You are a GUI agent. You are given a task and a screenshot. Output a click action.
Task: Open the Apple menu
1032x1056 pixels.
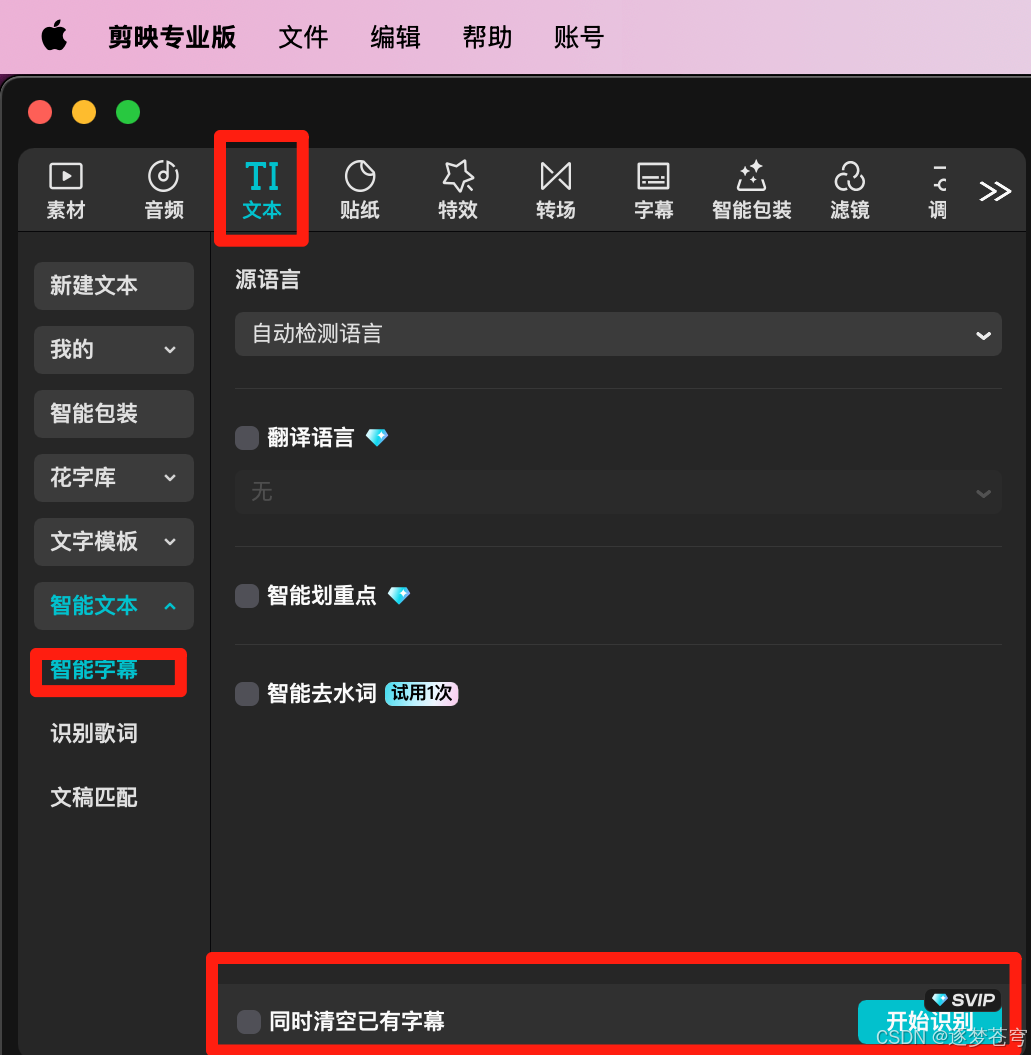coord(54,36)
